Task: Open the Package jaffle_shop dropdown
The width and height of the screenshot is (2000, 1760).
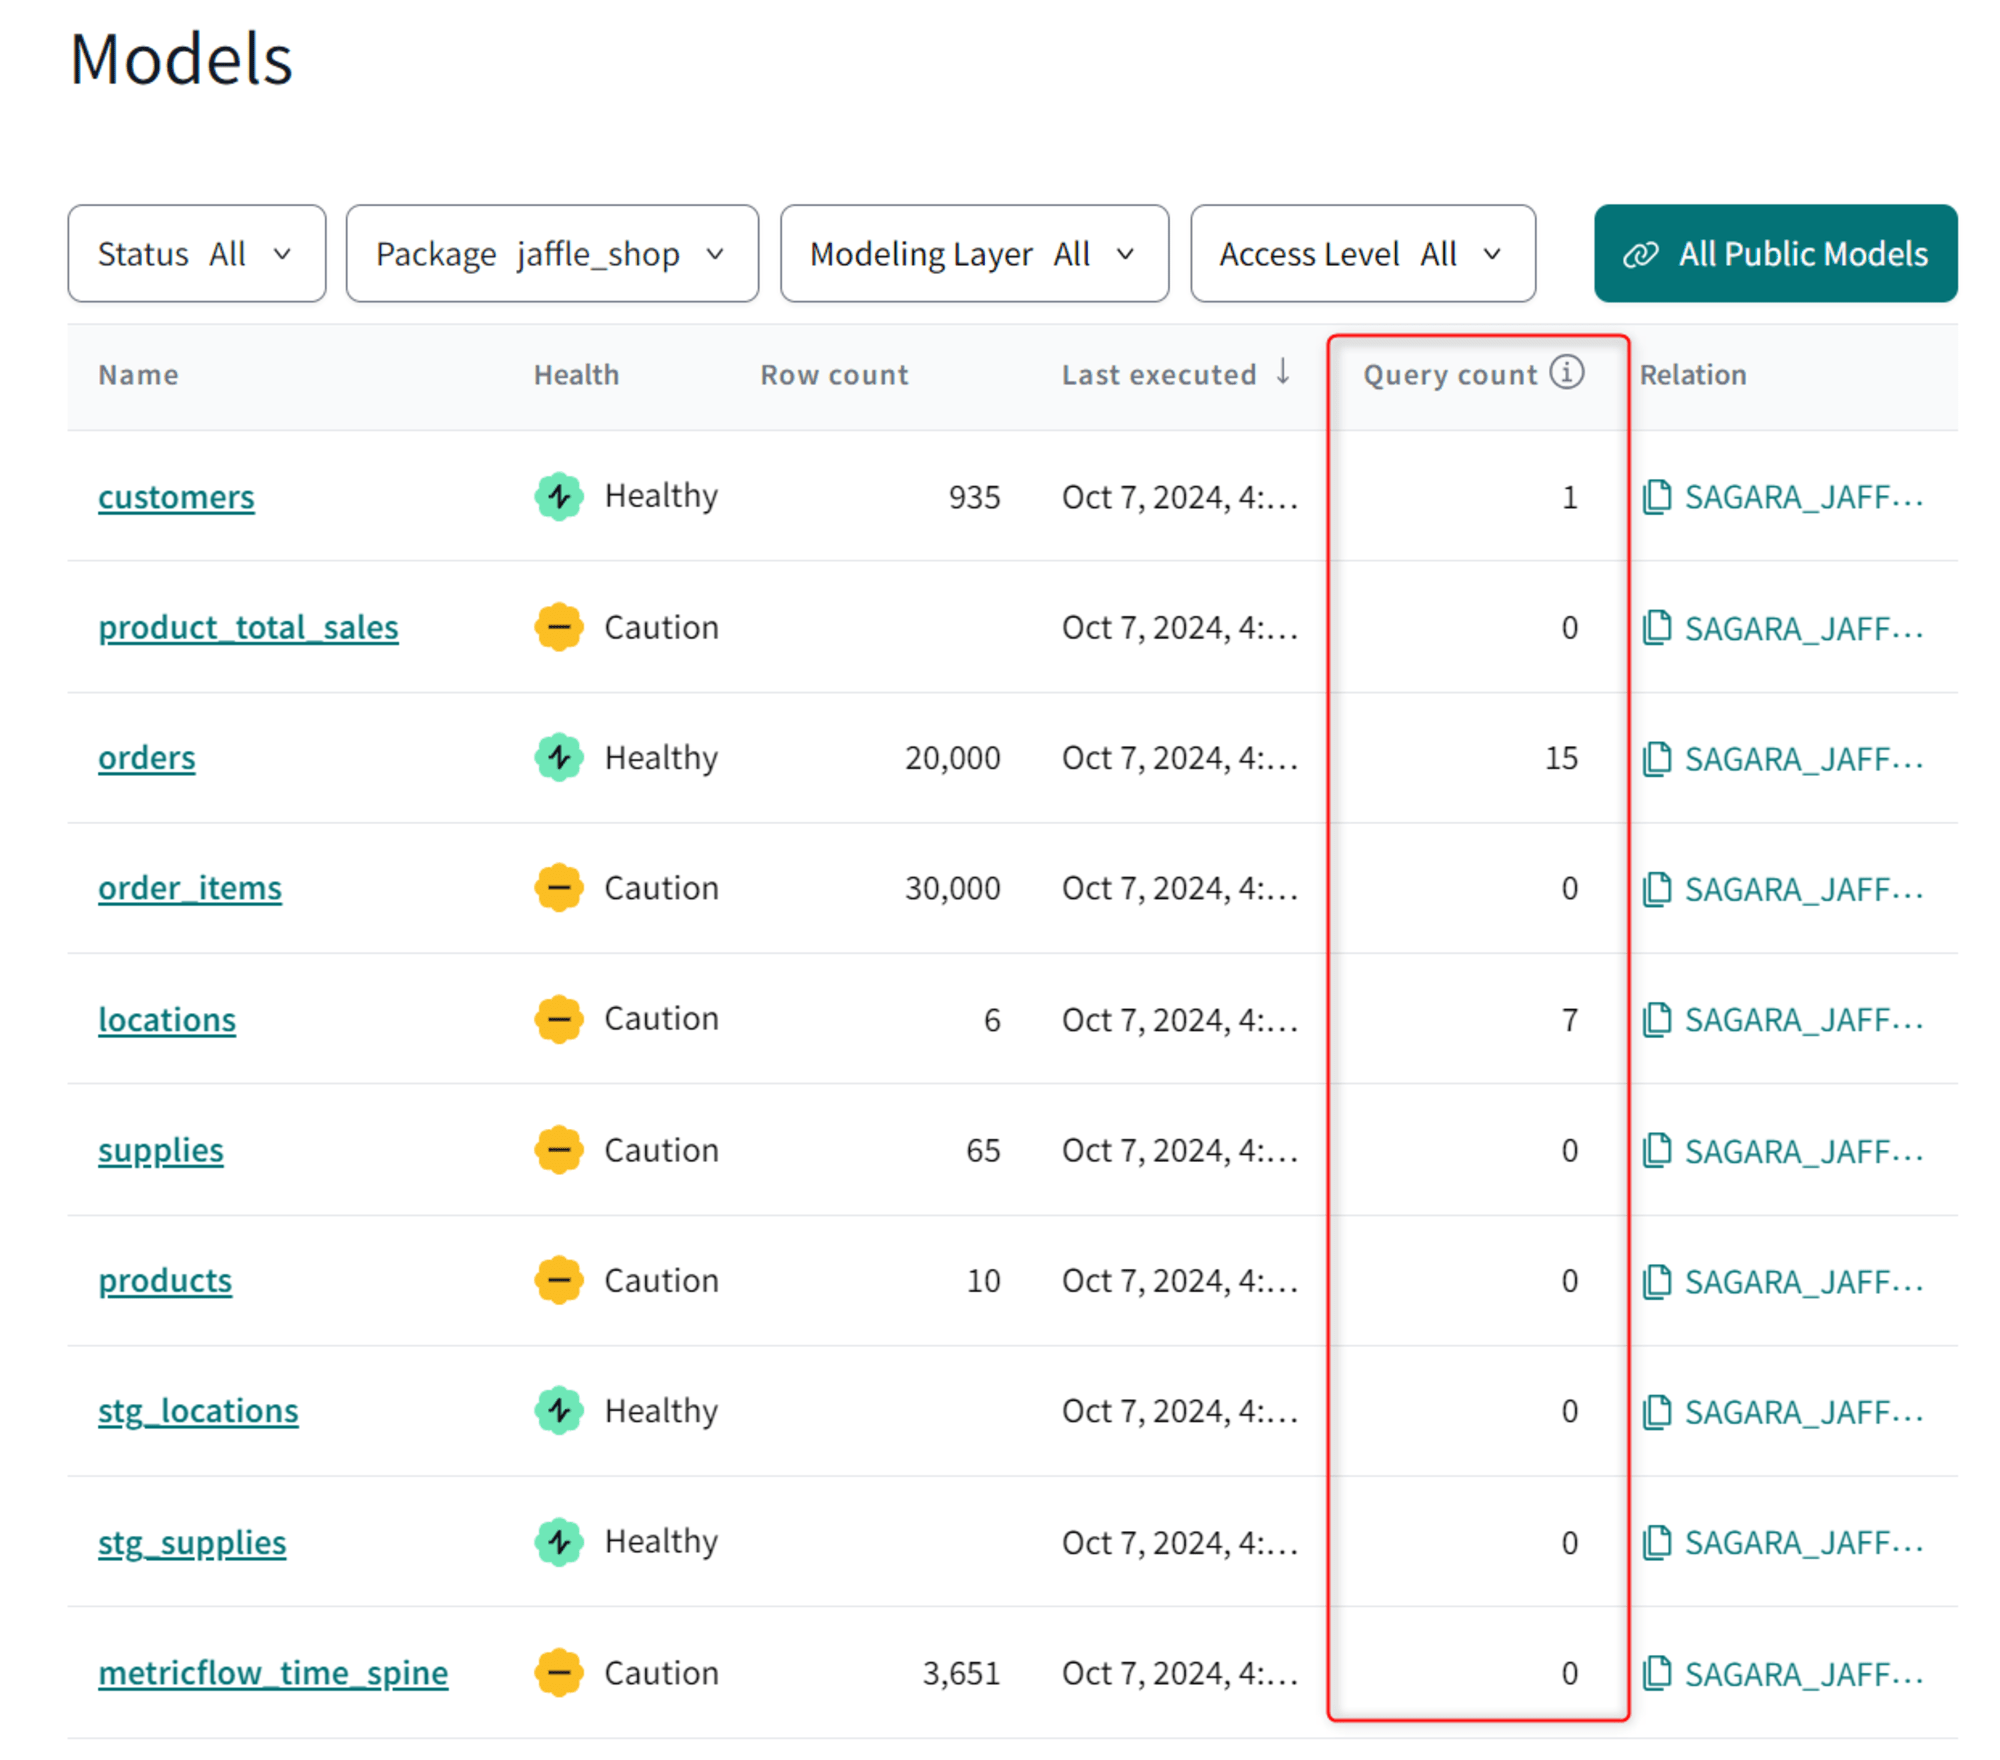Action: coord(552,254)
